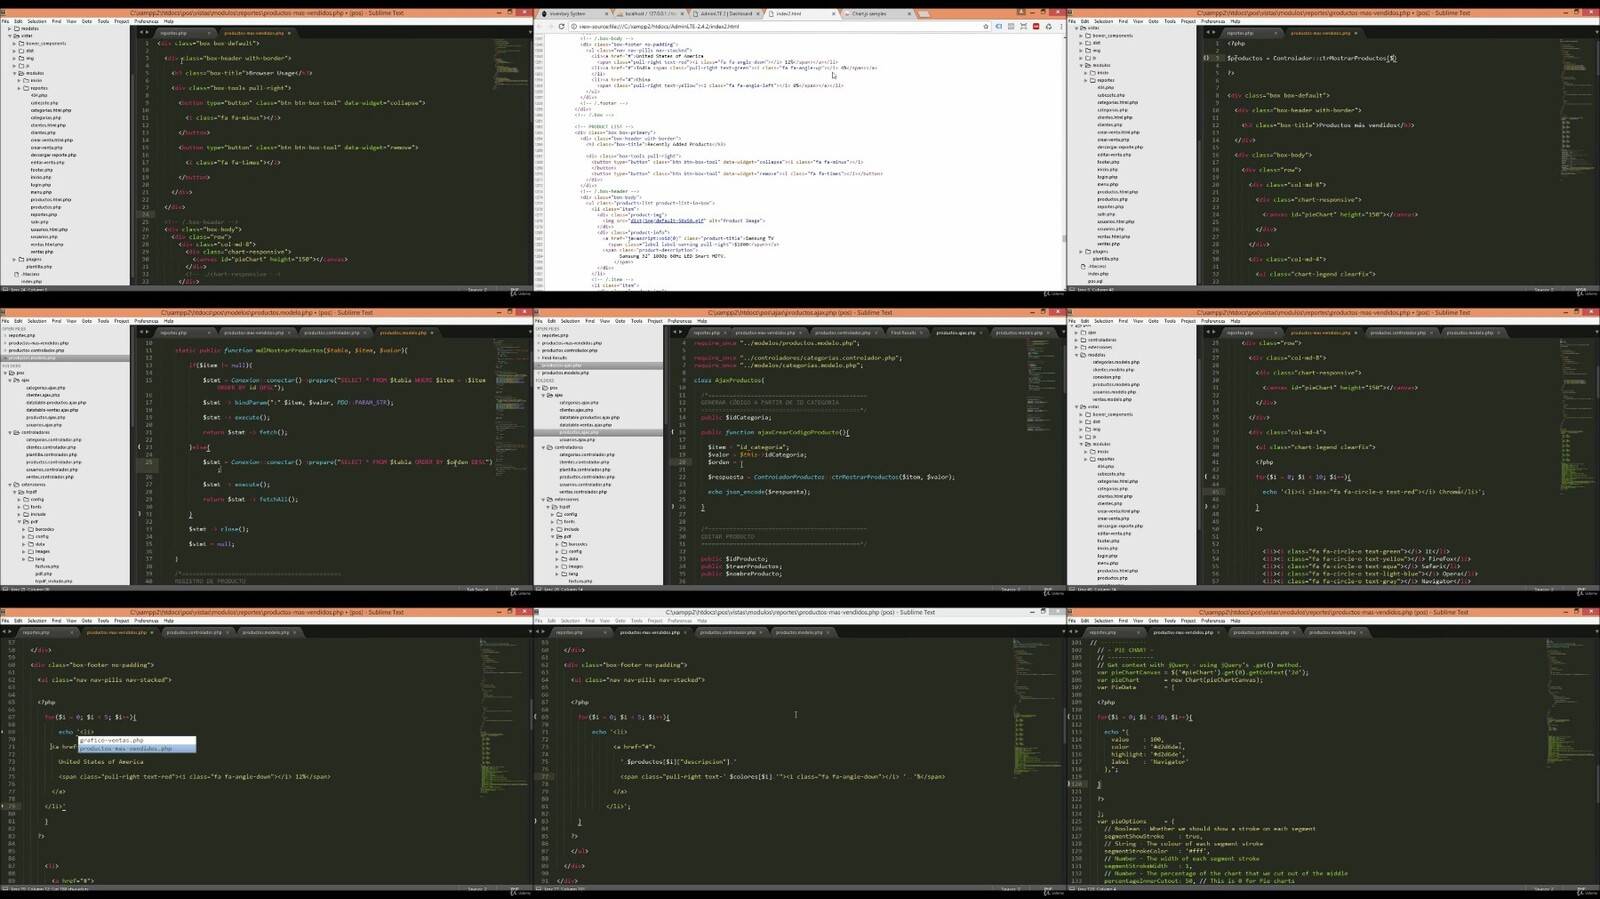Click the status bar panel icon in autocomplete window
1600x899 pixels.
pyautogui.click(x=4, y=889)
